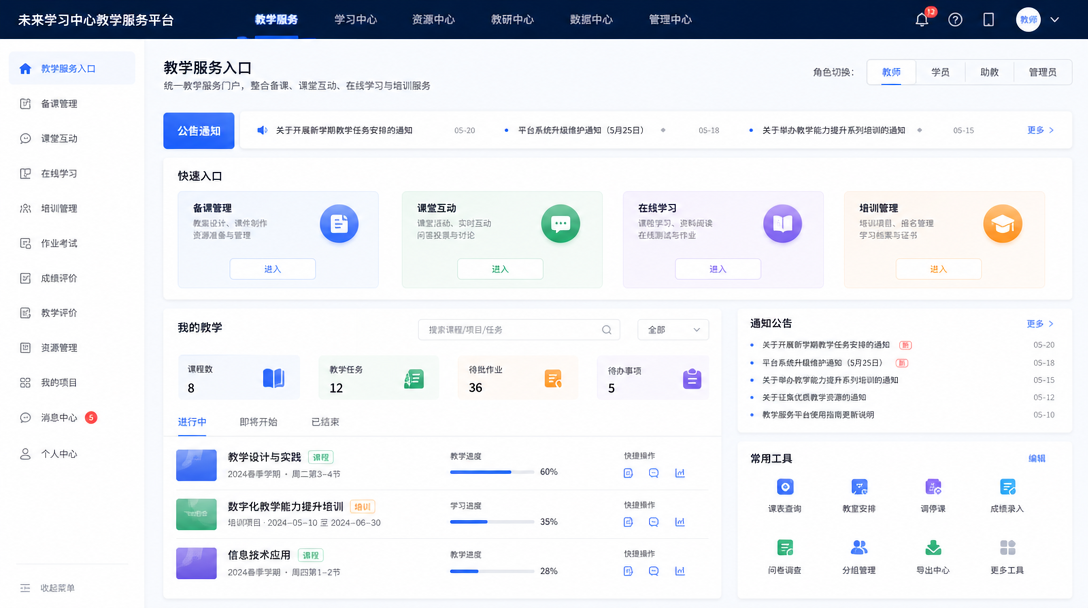The width and height of the screenshot is (1088, 608).
Task: Select the 教学服务 top menu
Action: tap(276, 19)
